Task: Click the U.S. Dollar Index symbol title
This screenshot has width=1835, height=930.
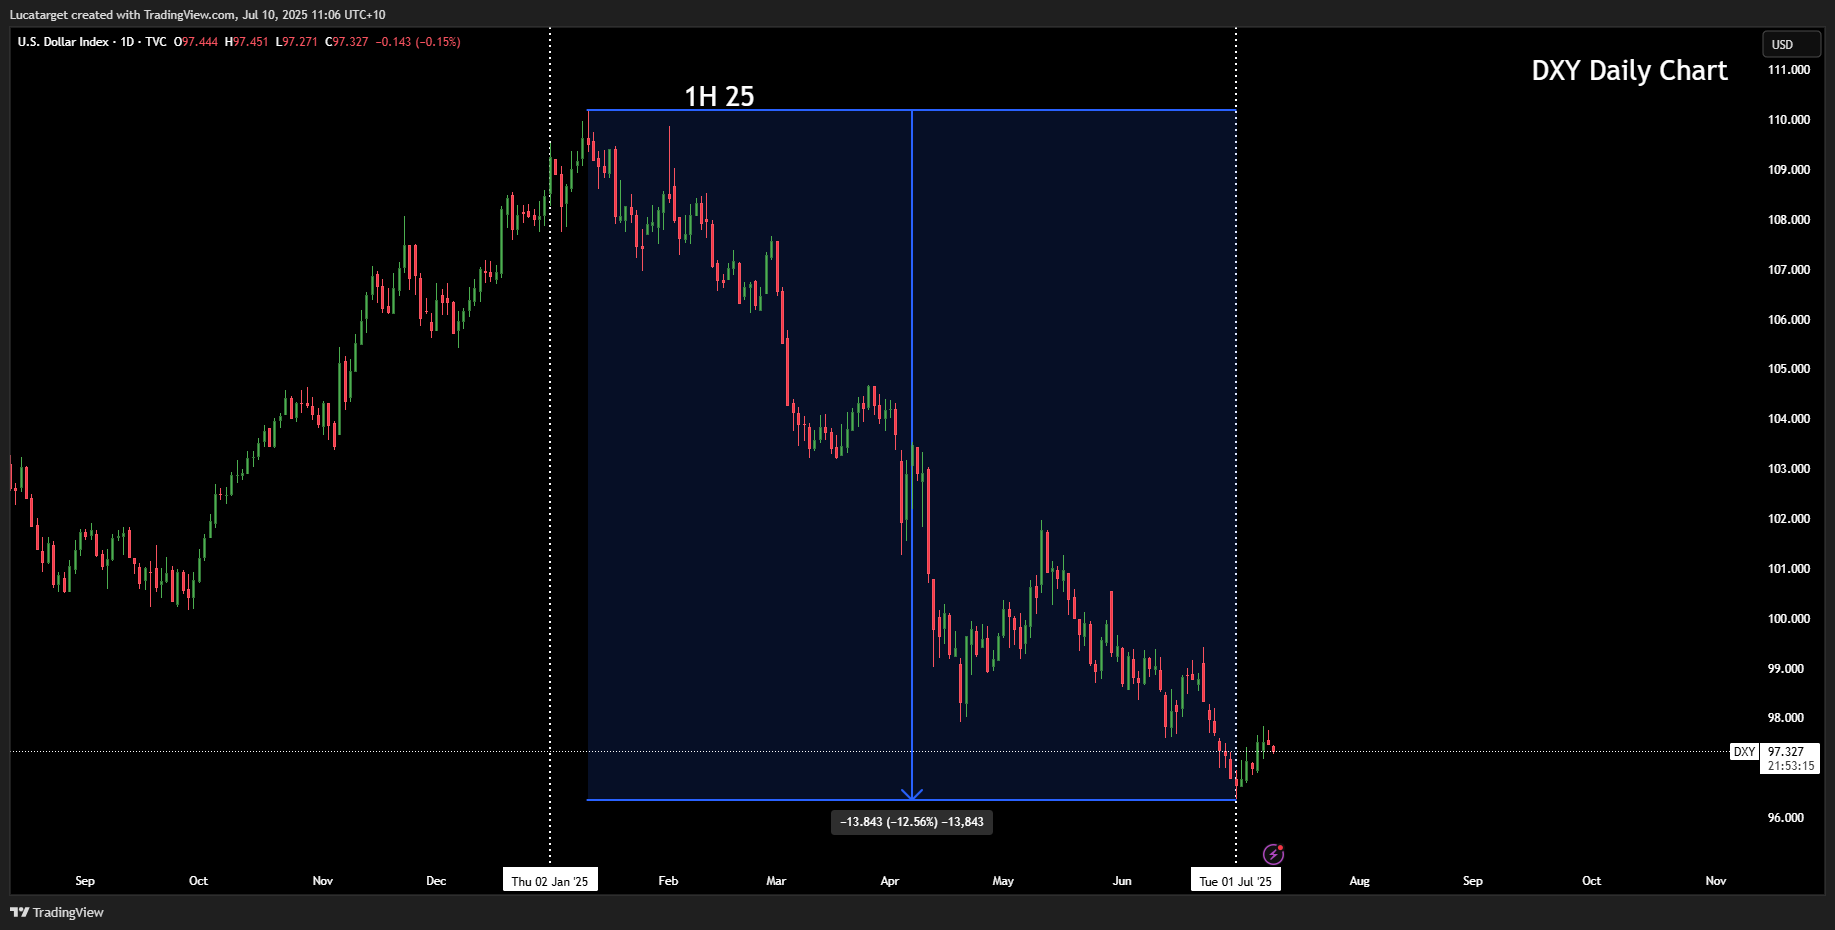Action: click(63, 42)
